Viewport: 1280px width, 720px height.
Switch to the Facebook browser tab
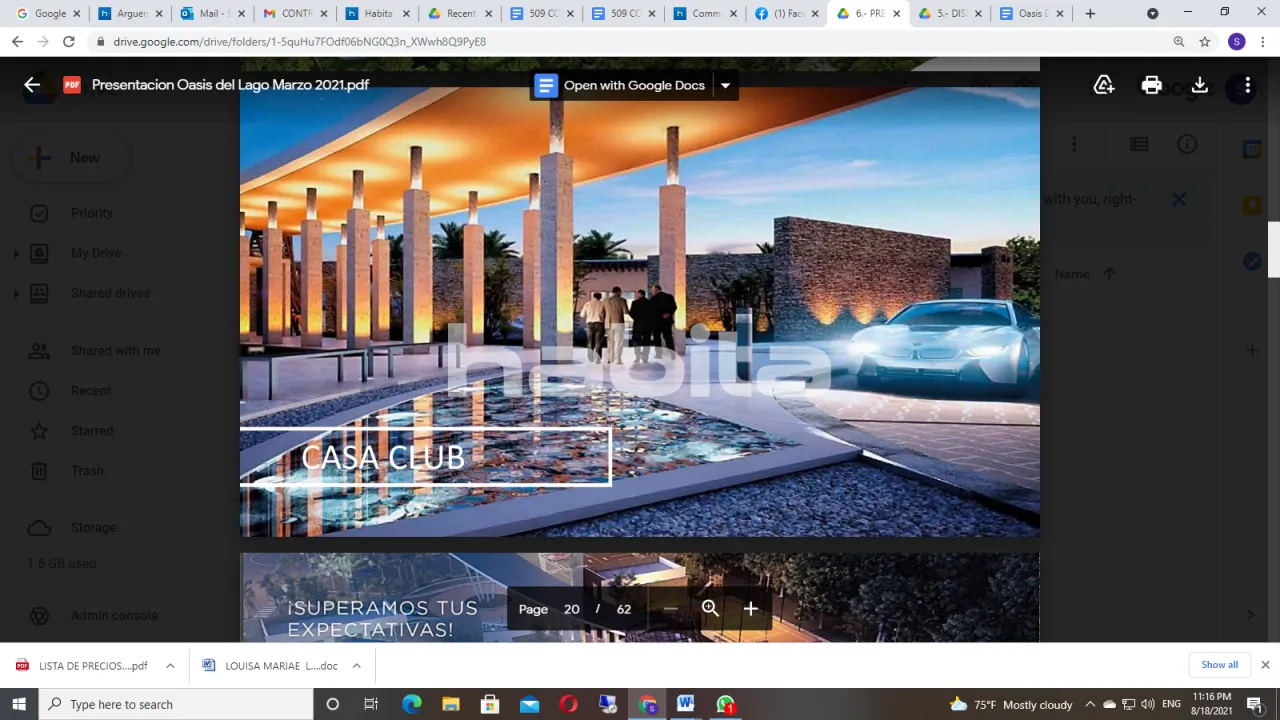(x=785, y=14)
